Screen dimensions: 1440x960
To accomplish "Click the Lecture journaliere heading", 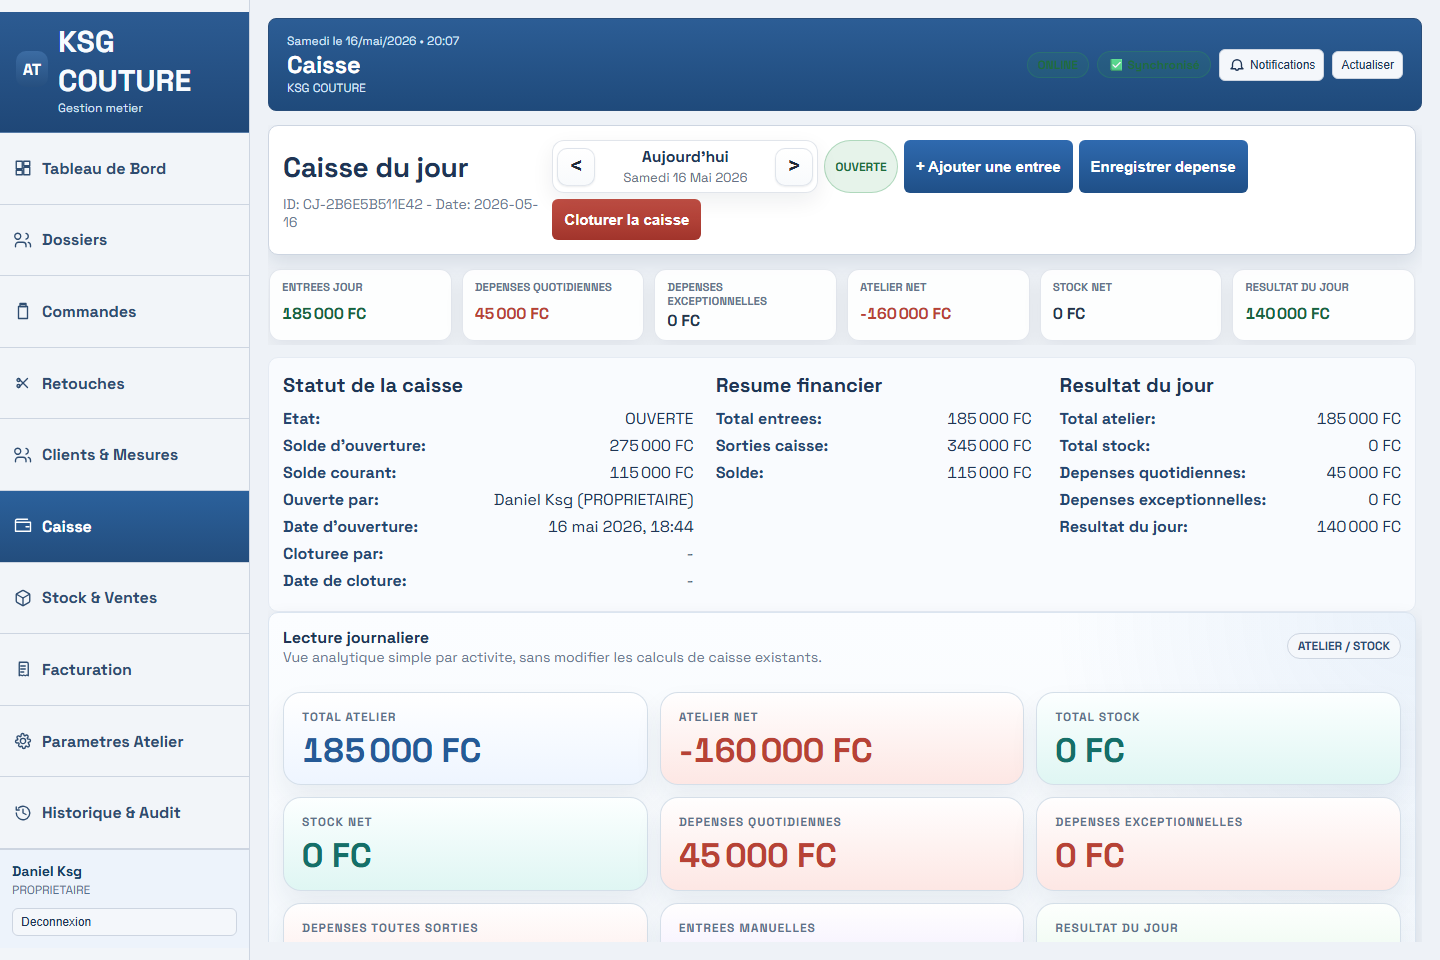I will click(x=356, y=638).
